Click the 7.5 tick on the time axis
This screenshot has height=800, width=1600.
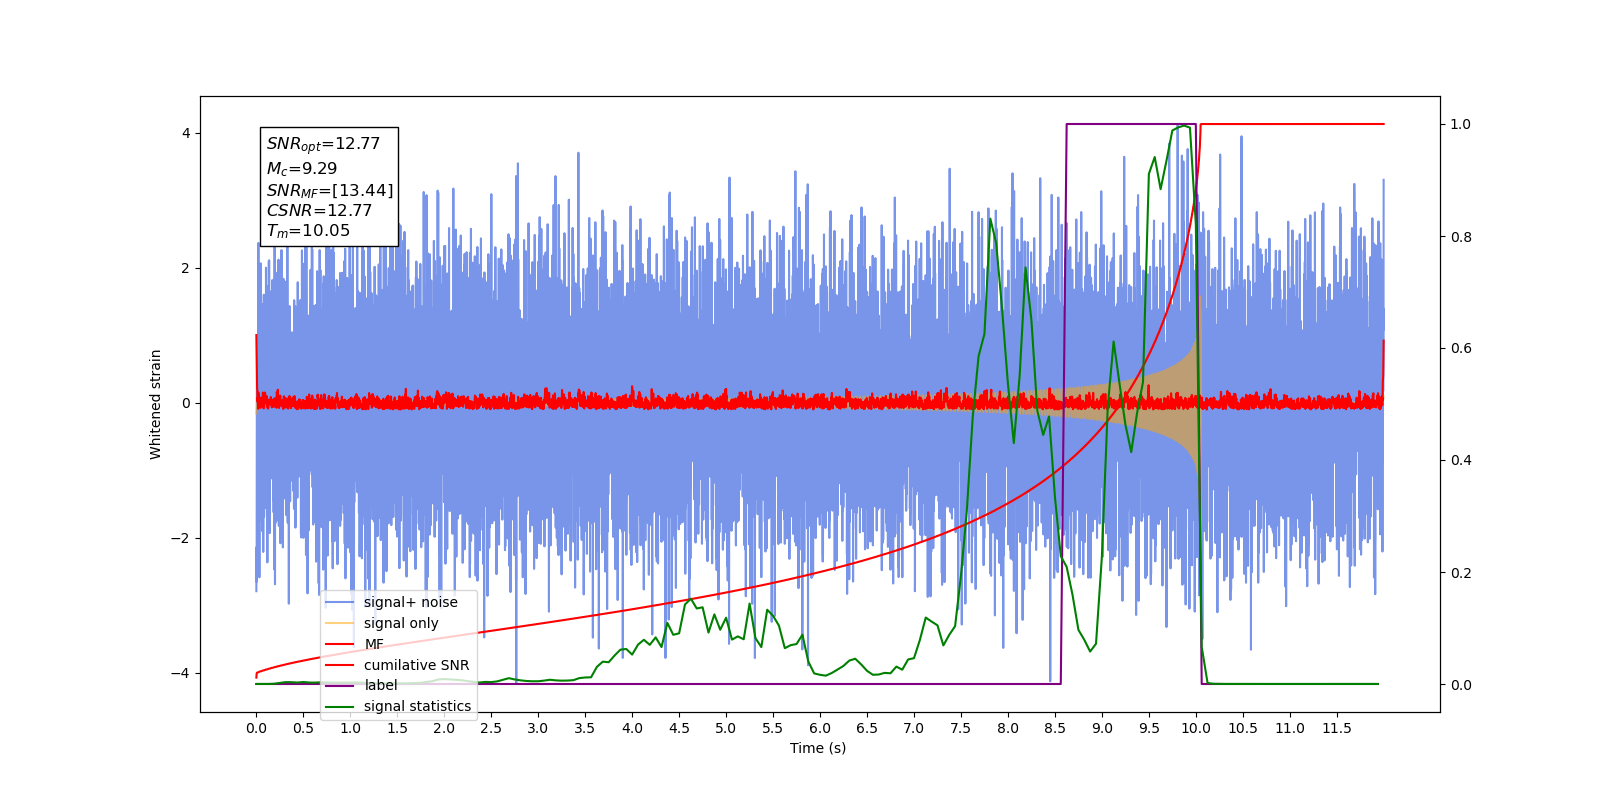click(961, 728)
